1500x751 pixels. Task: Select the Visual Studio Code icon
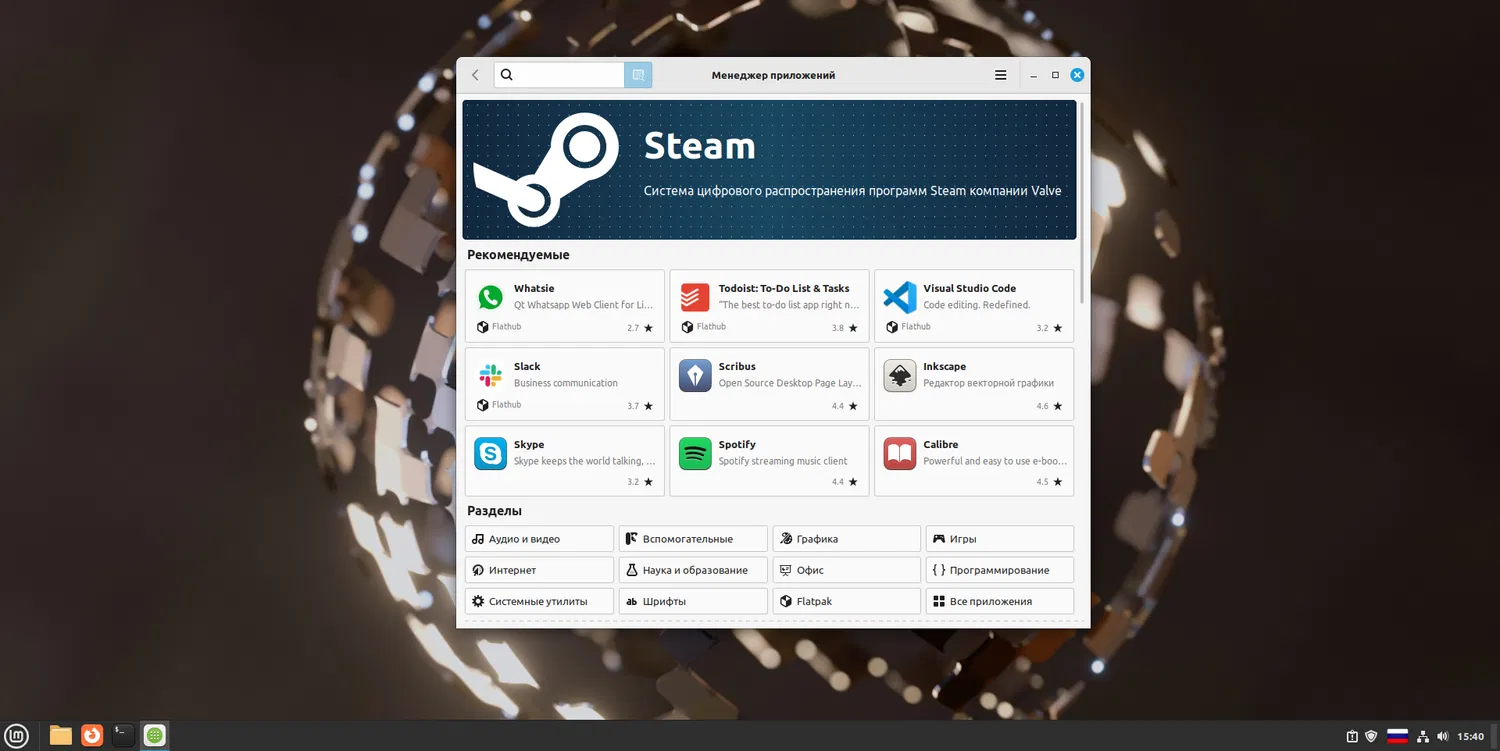(x=900, y=297)
